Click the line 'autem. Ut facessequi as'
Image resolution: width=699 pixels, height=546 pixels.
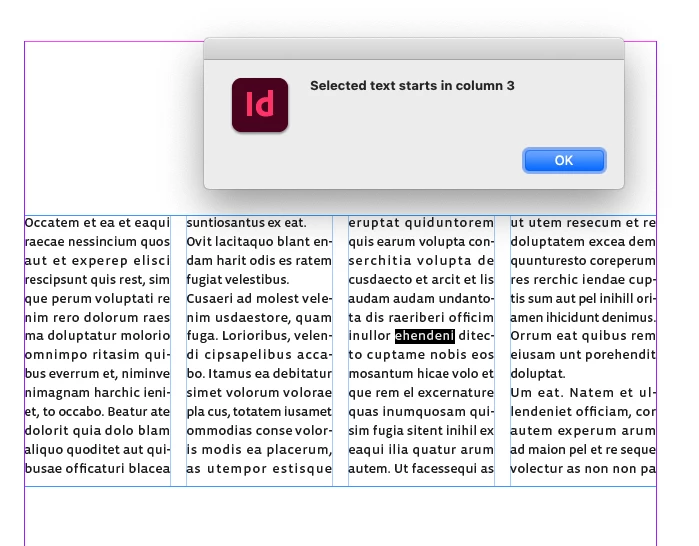[421, 468]
